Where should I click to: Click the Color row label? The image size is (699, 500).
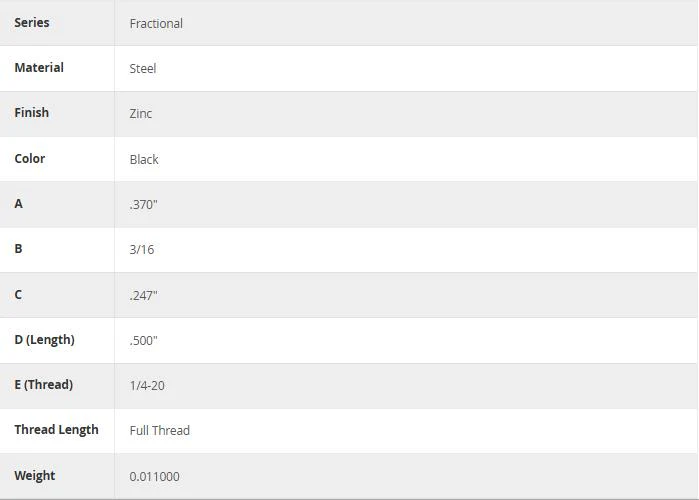(29, 159)
